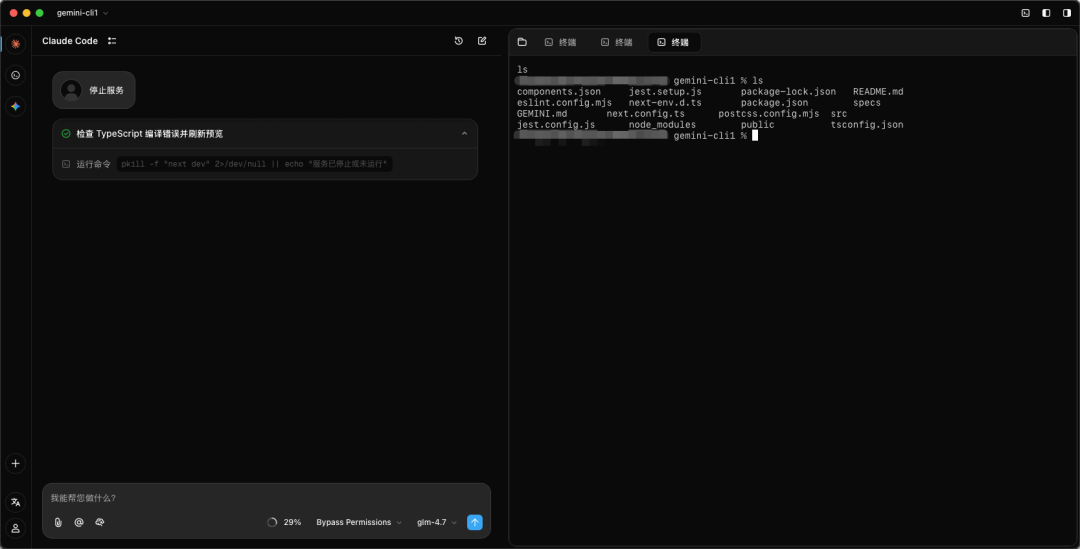Toggle the terminal panel in title bar

click(1025, 13)
